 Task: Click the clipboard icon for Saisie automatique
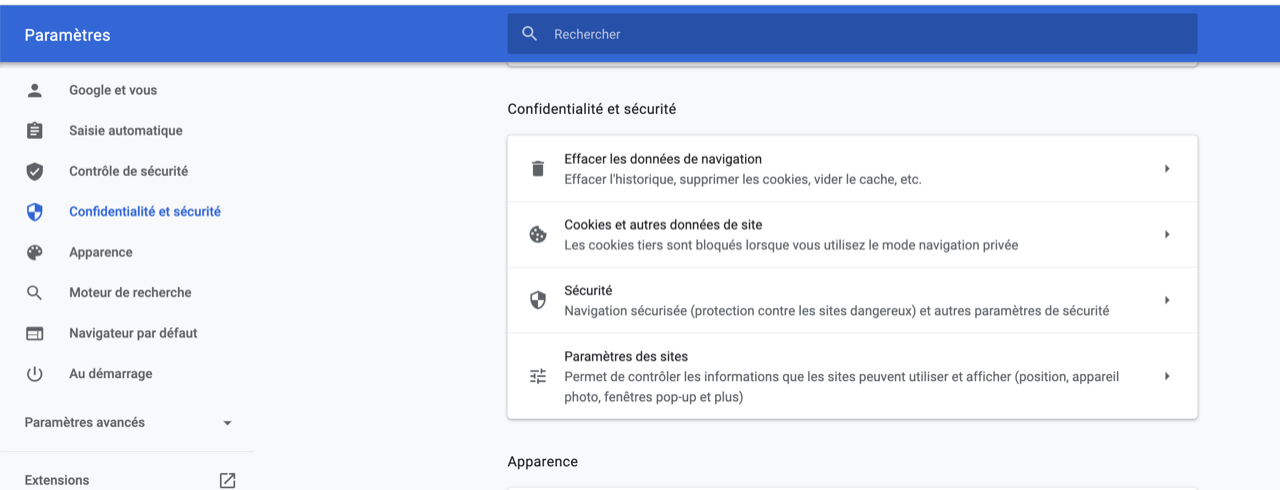pyautogui.click(x=35, y=131)
